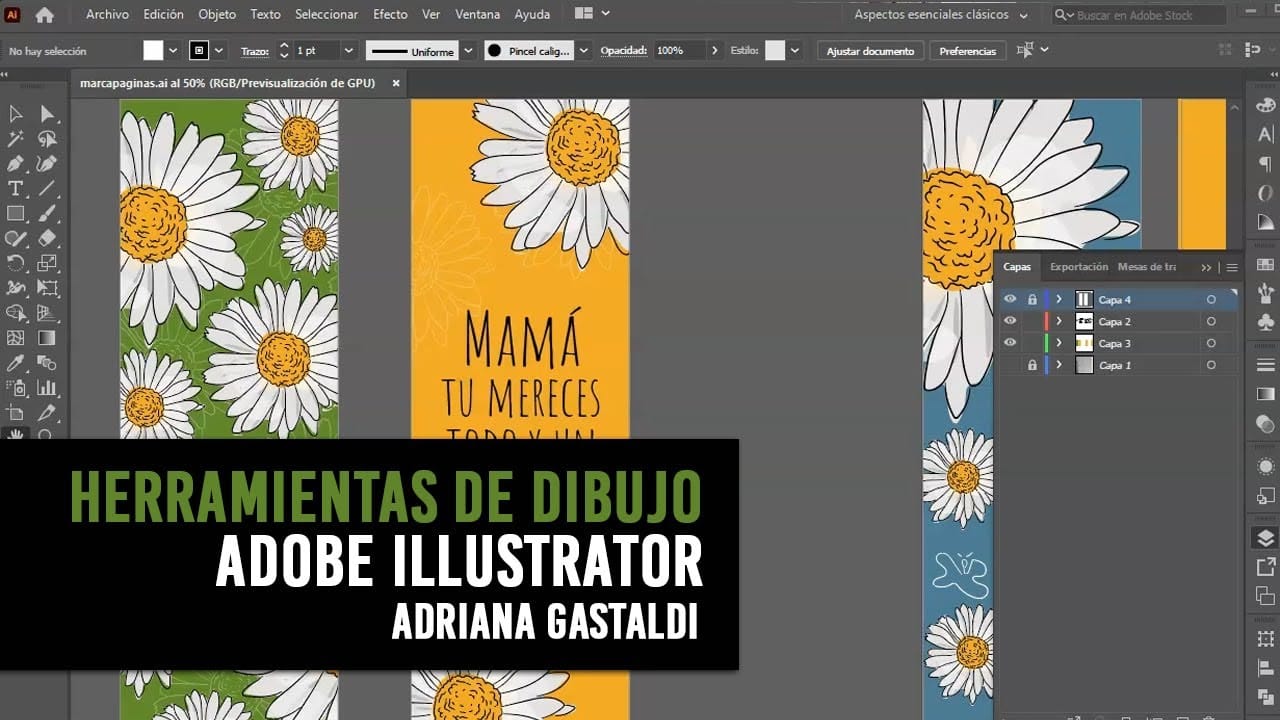Select the Scale tool
Viewport: 1280px width, 720px height.
(47, 264)
